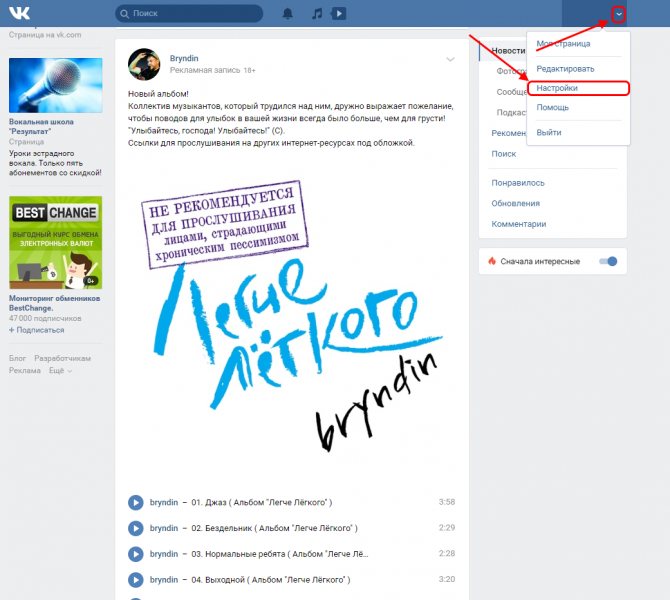
Task: Open the VK logo home page
Action: 19,13
